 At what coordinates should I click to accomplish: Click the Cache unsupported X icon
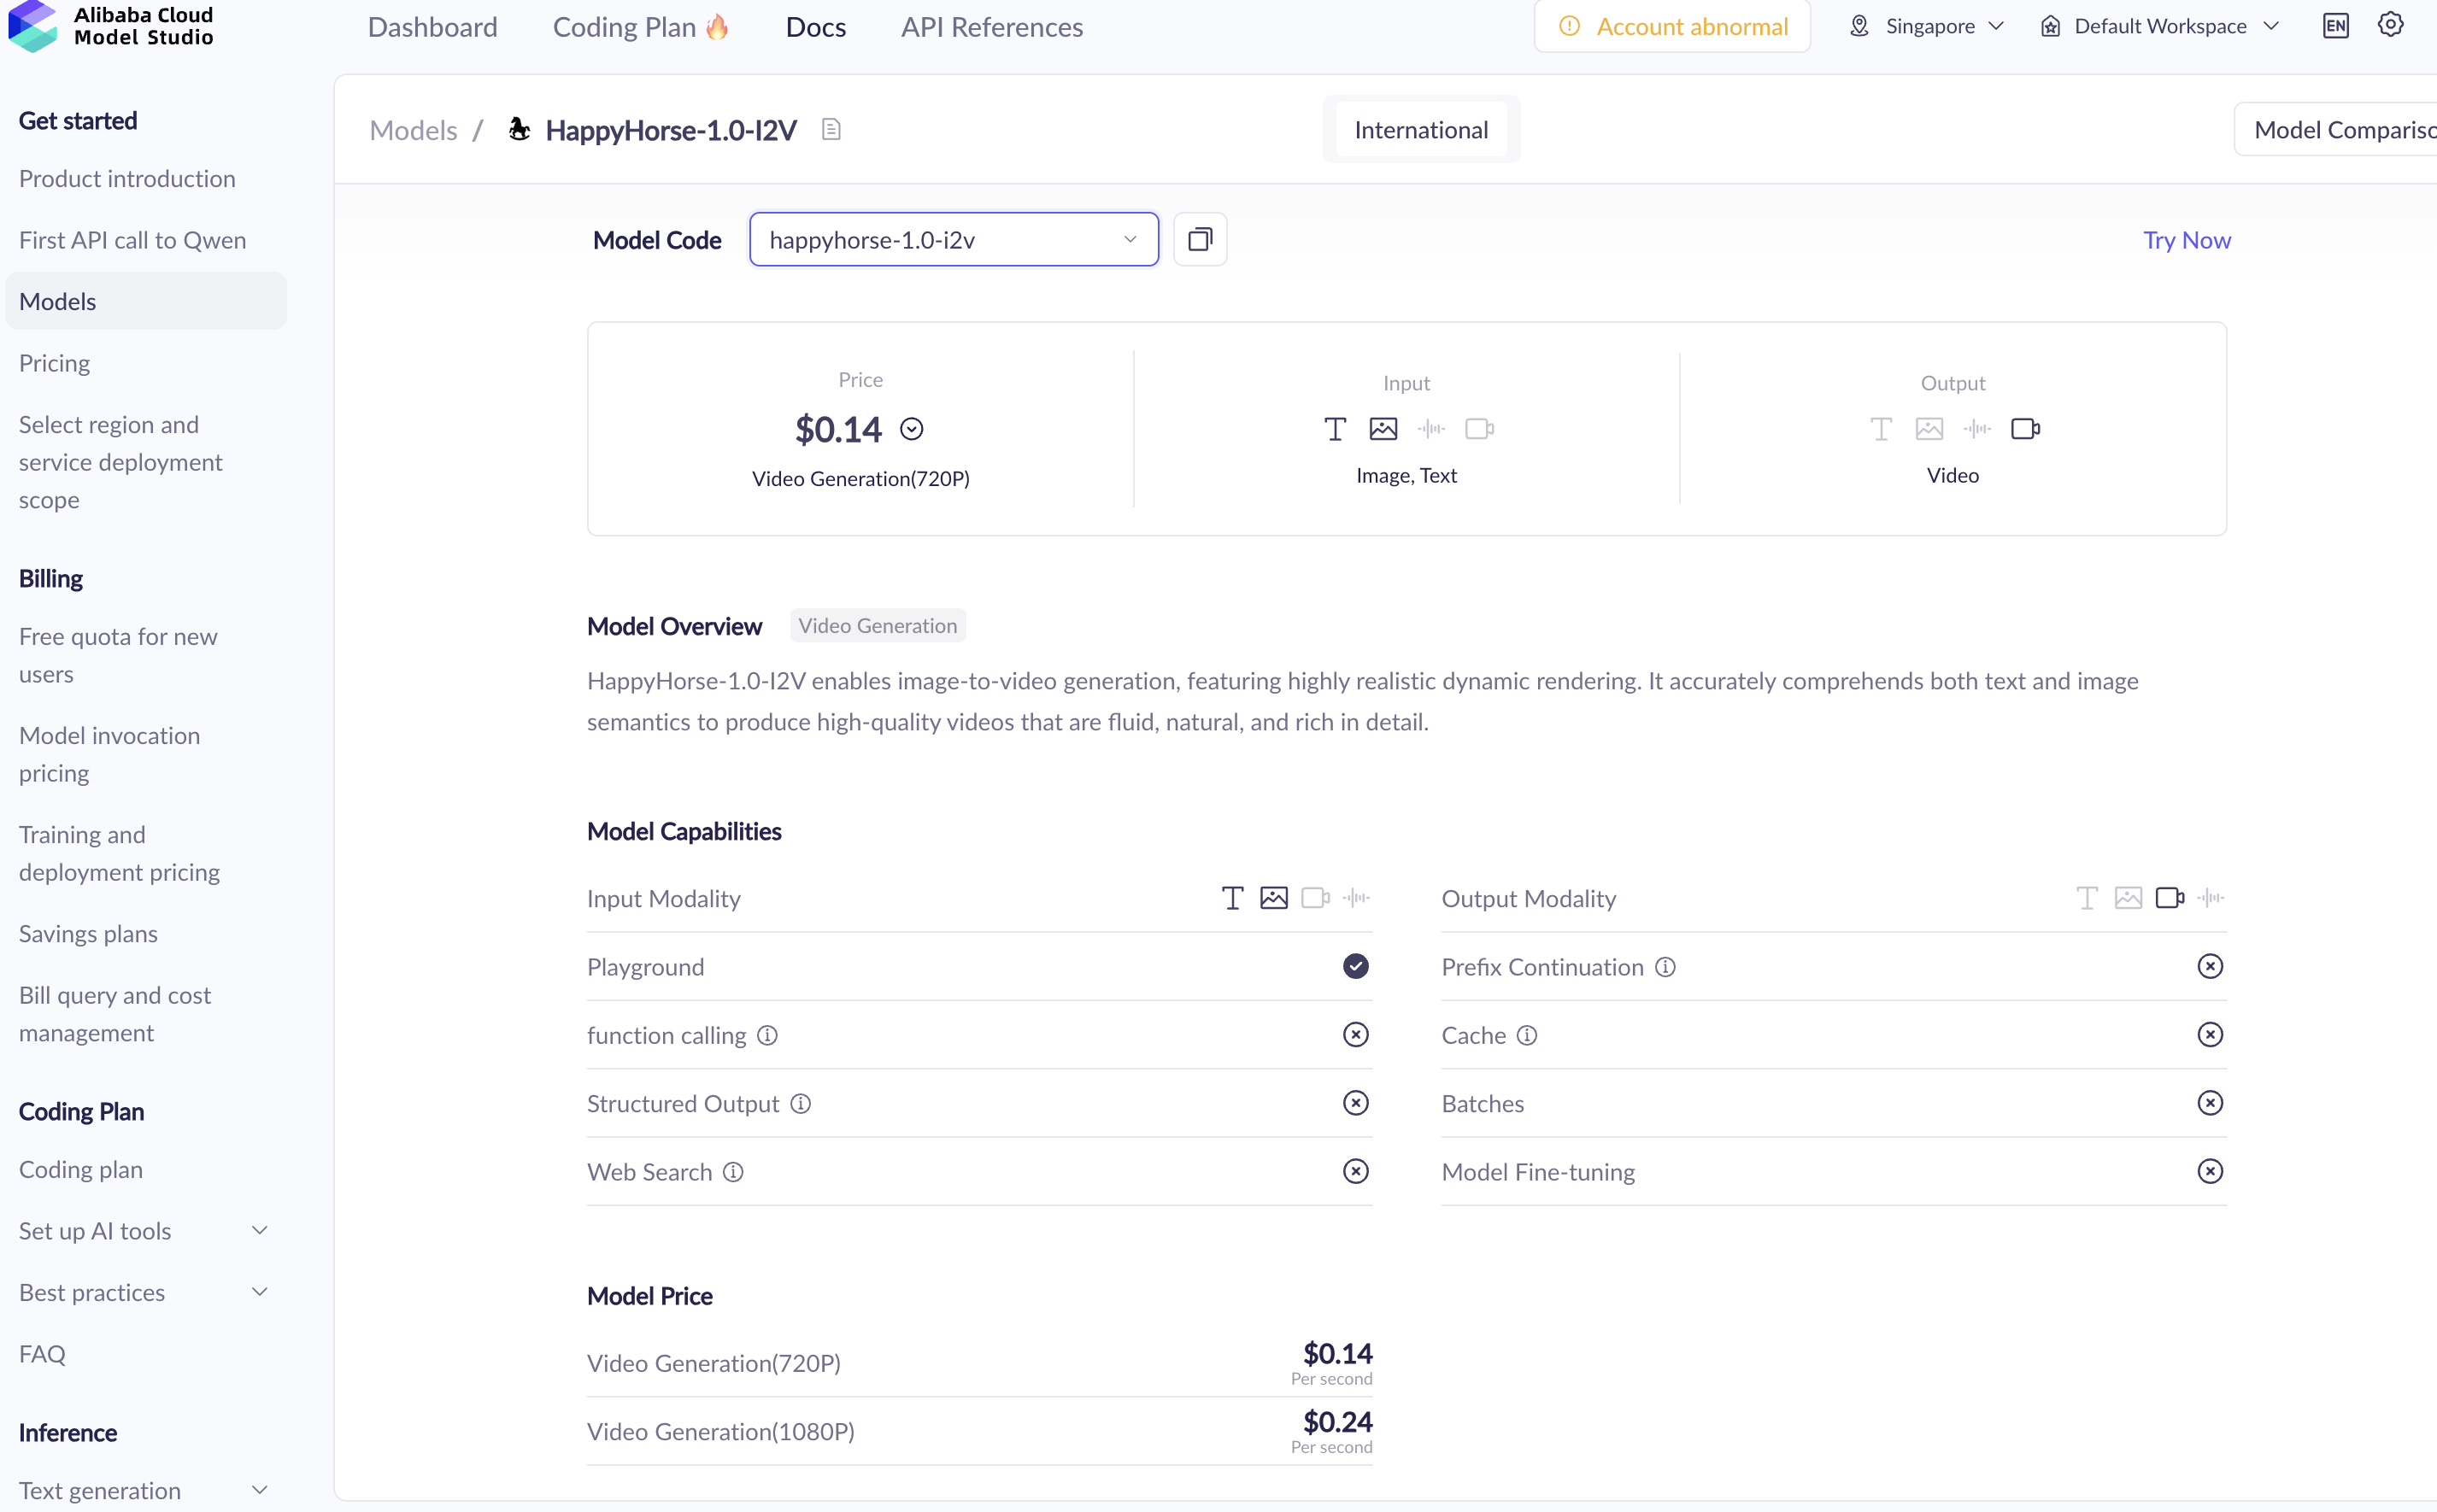point(2210,1034)
